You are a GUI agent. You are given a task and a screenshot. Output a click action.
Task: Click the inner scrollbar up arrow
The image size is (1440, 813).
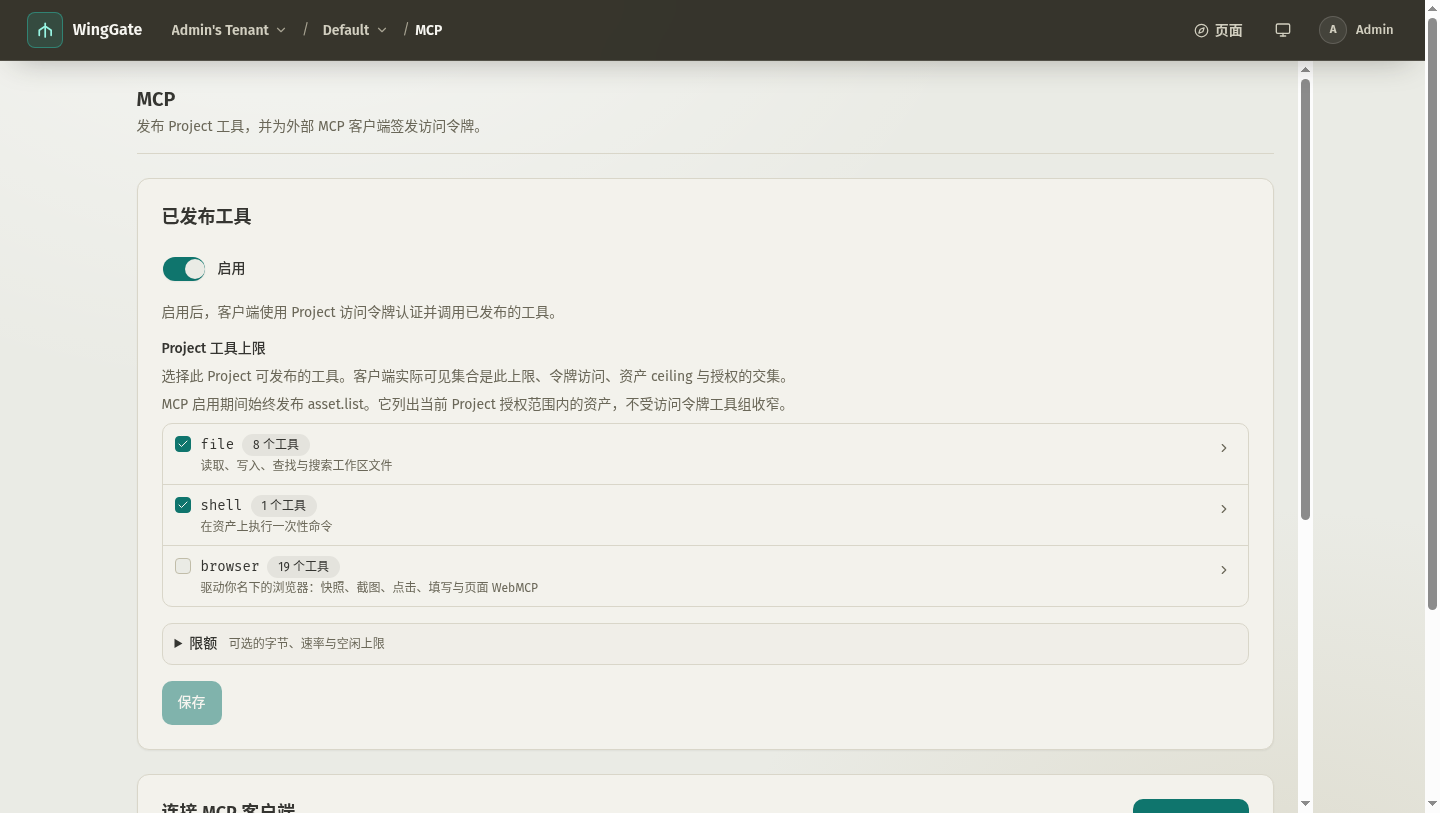[1305, 69]
